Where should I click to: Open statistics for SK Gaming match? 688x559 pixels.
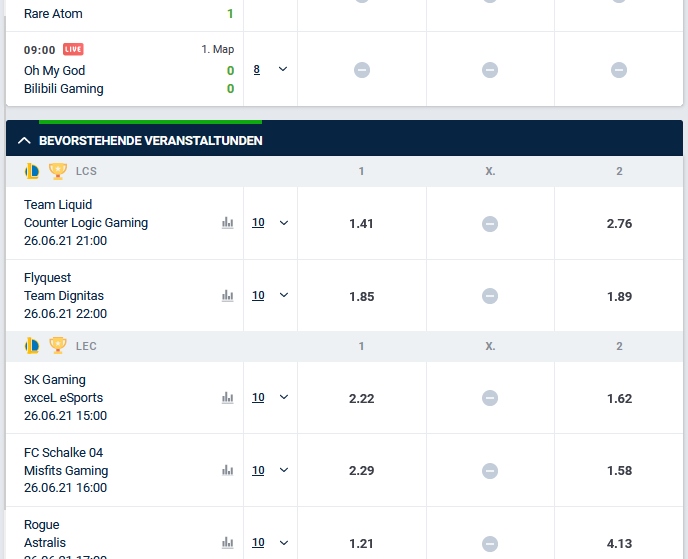227,398
